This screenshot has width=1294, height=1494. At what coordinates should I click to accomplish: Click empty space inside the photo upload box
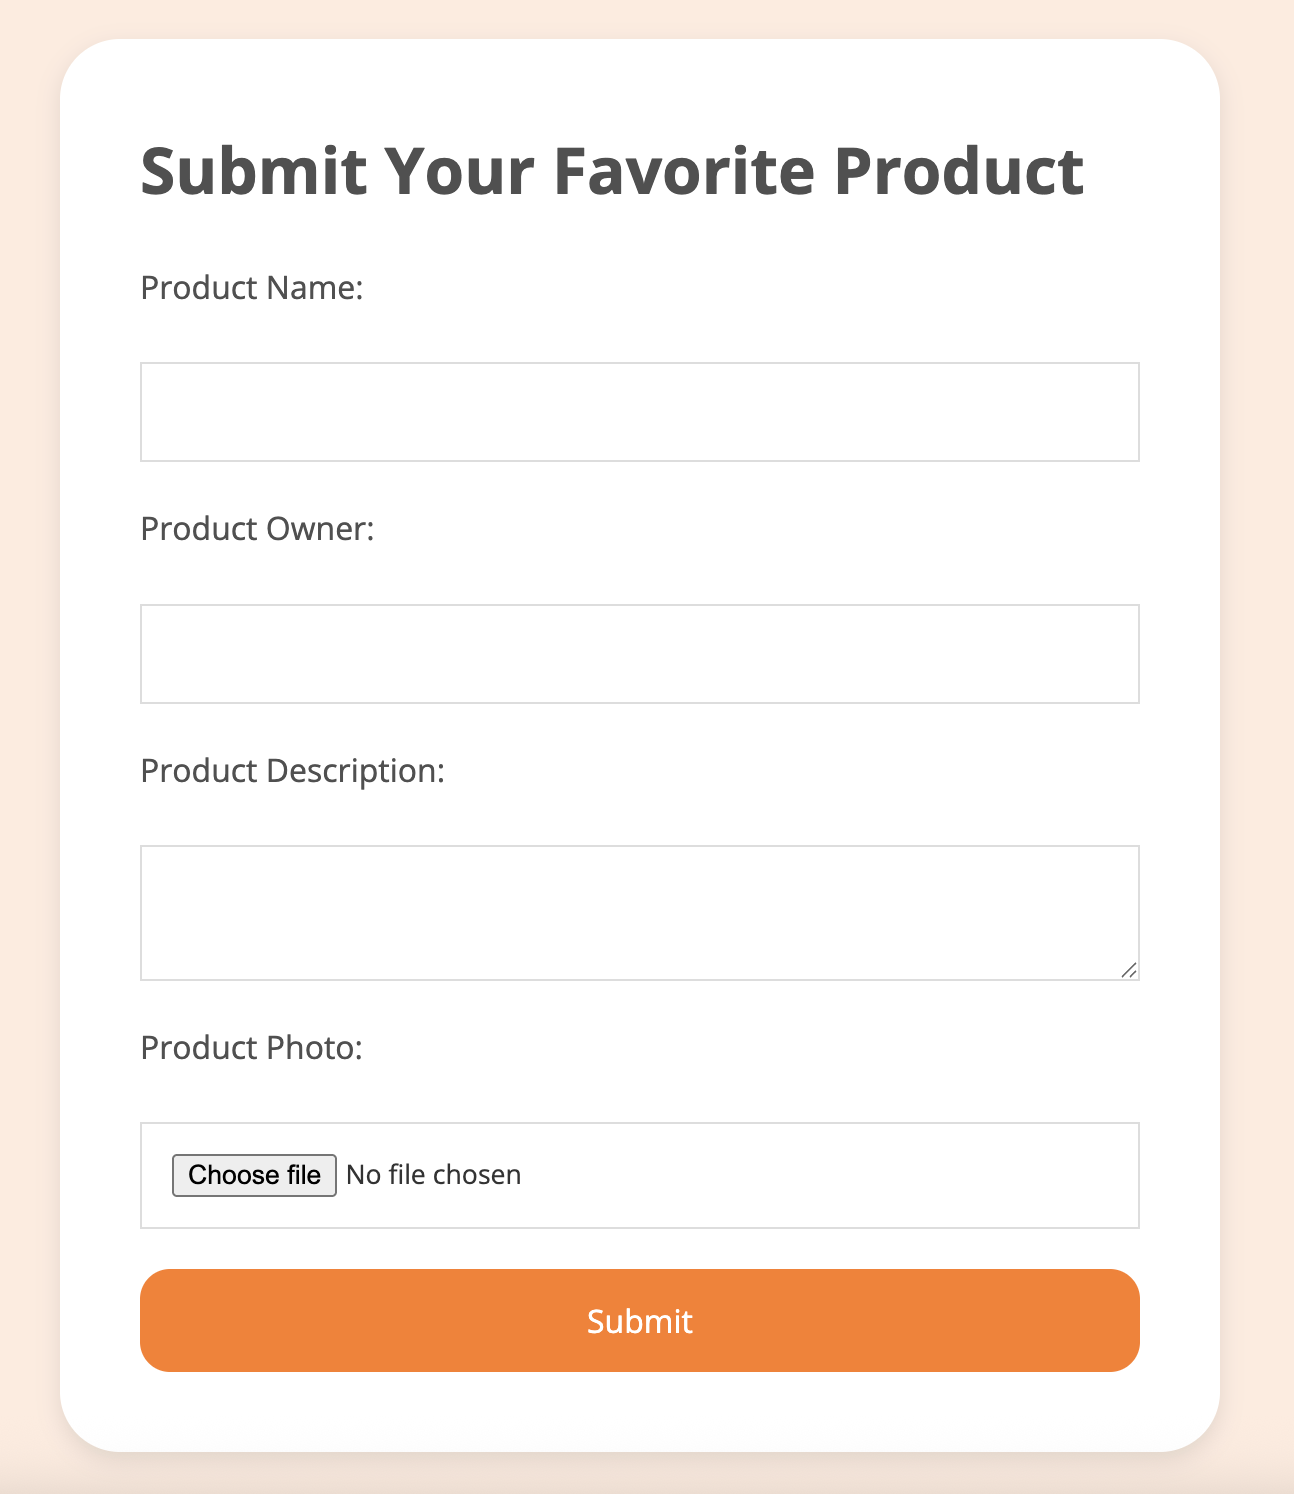830,1175
